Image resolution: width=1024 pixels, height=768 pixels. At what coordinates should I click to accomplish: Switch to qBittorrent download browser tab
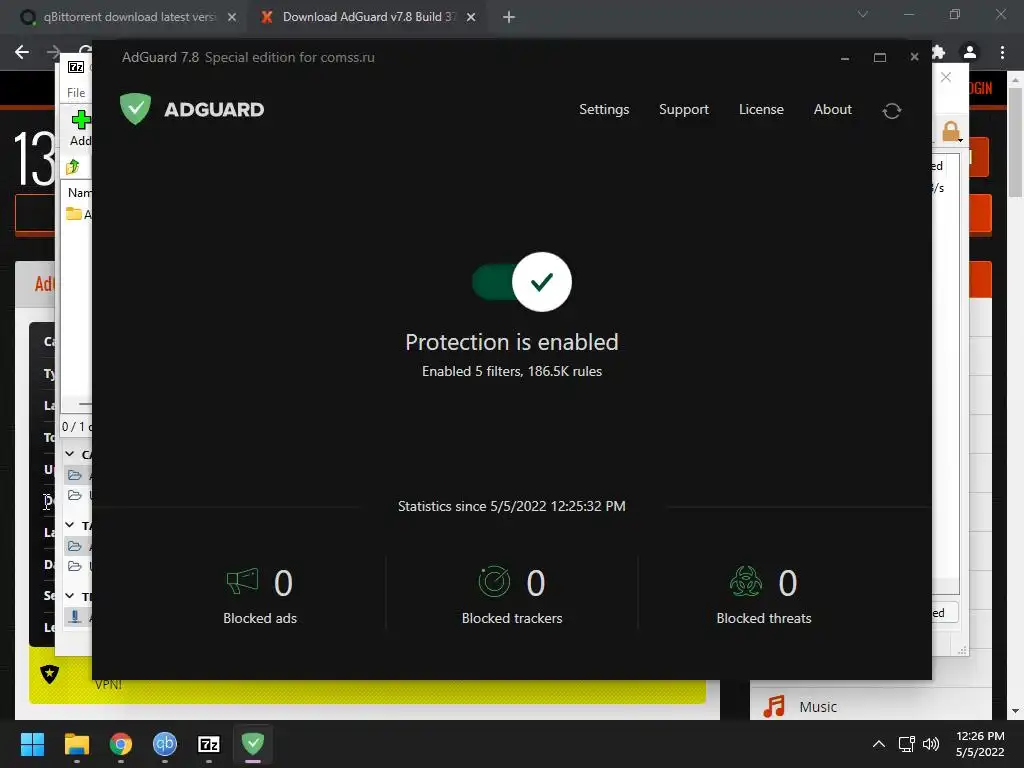(128, 17)
